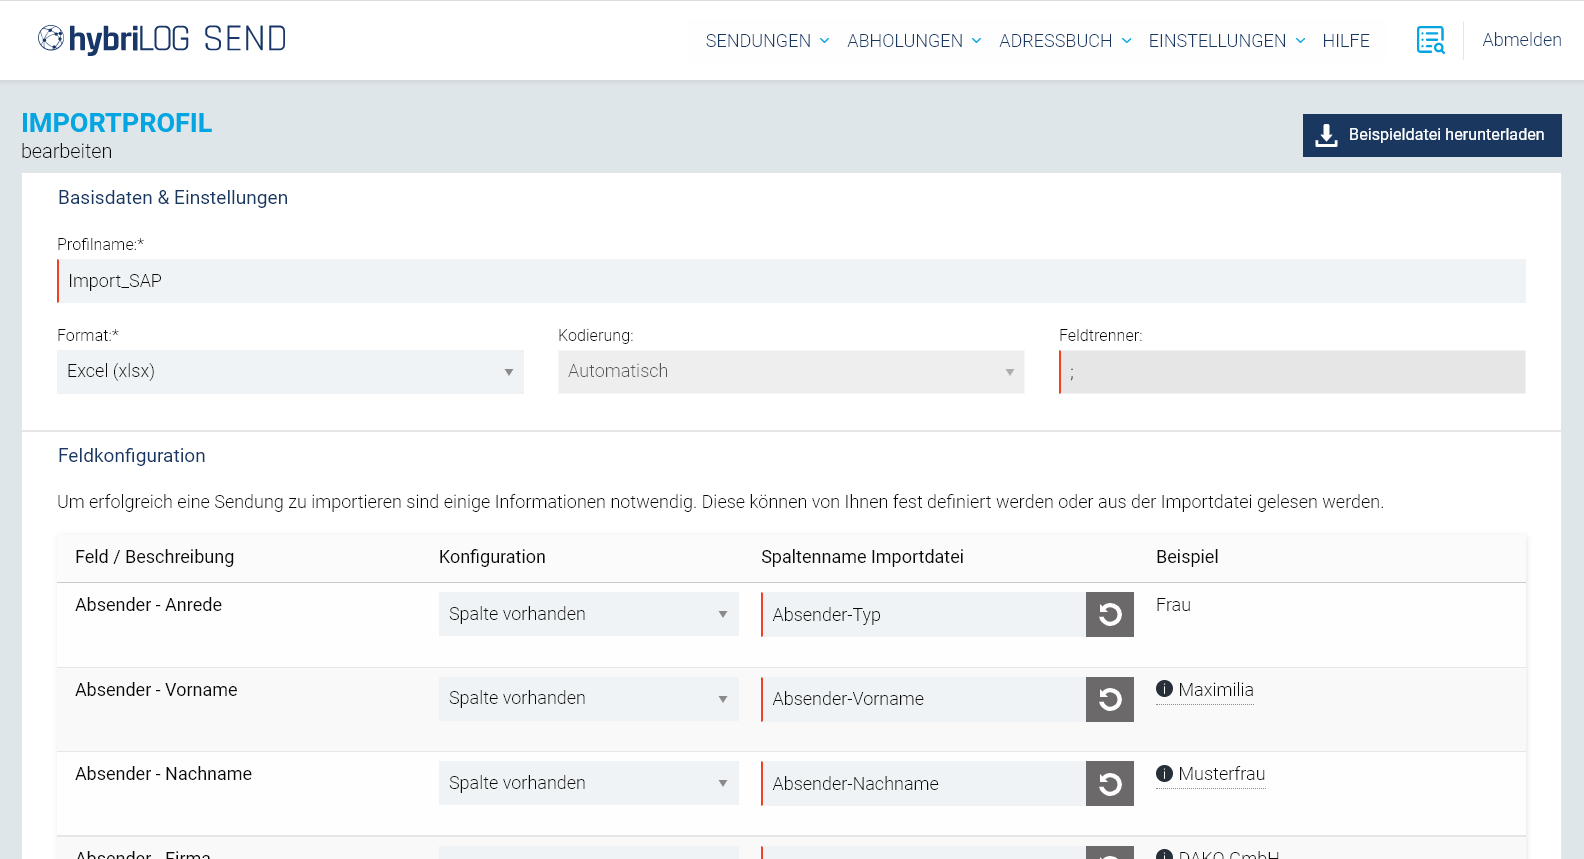Screen dimensions: 1584x859
Task: Go to the HILFE page
Action: 1346,41
